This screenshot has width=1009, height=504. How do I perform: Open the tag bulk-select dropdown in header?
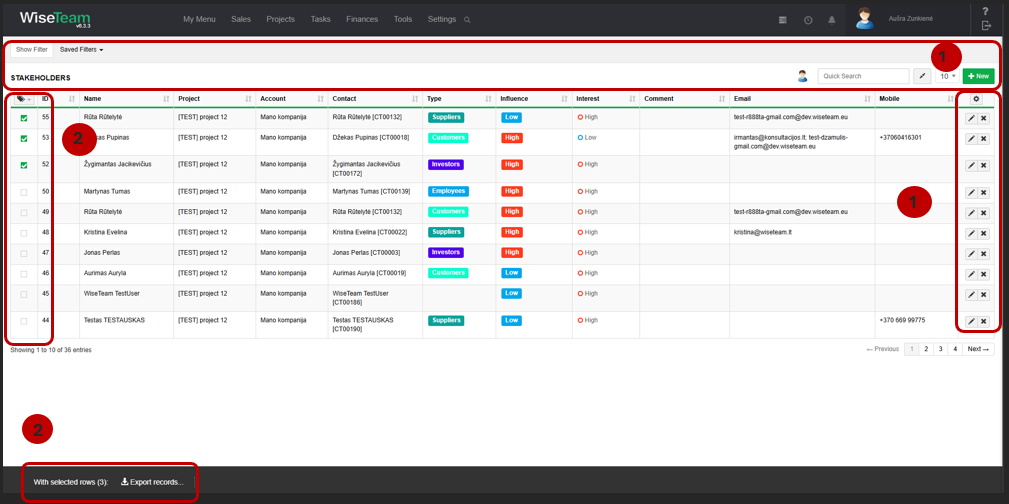tap(24, 99)
